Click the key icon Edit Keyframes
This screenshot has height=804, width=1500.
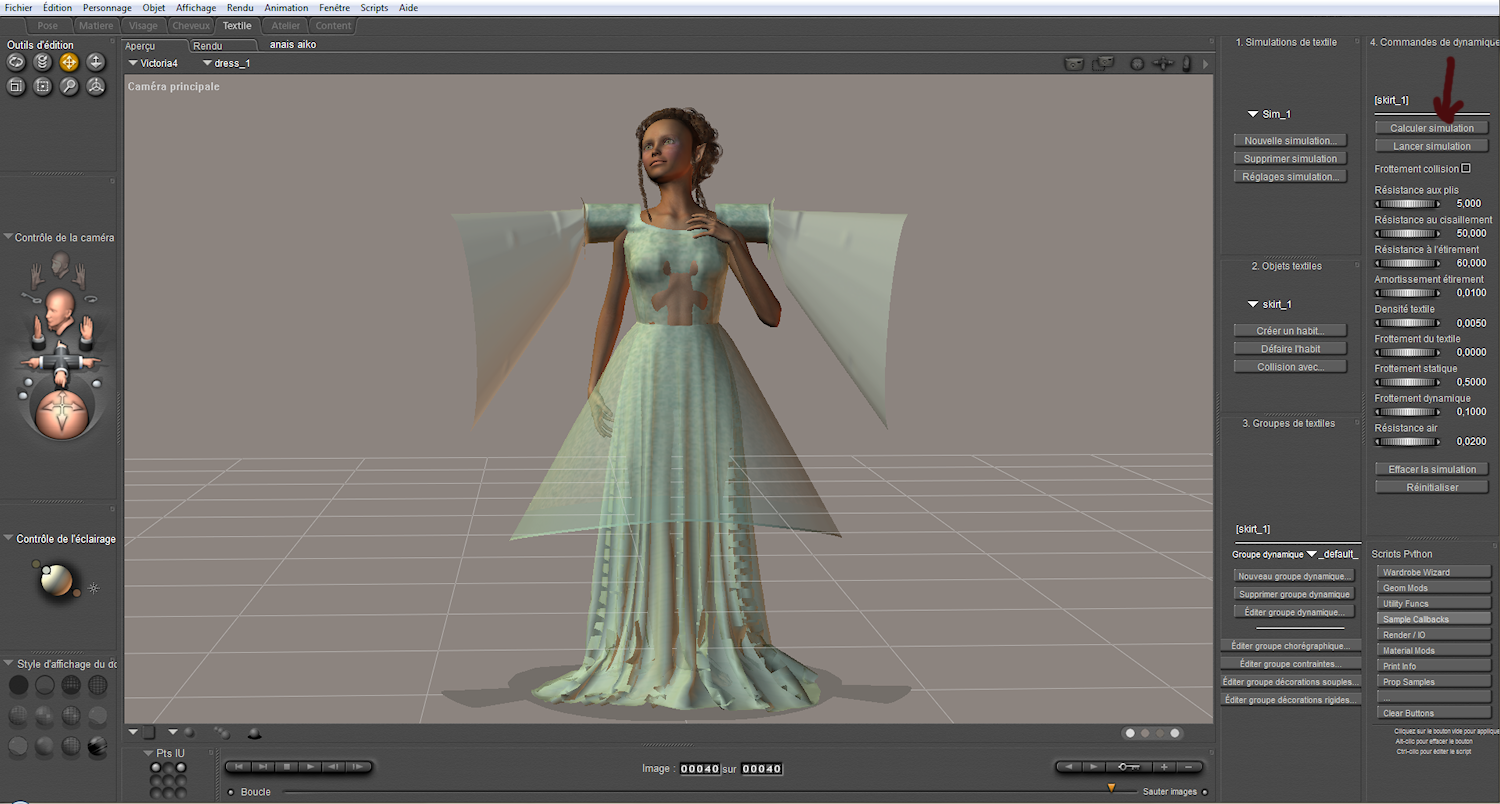coord(1128,767)
